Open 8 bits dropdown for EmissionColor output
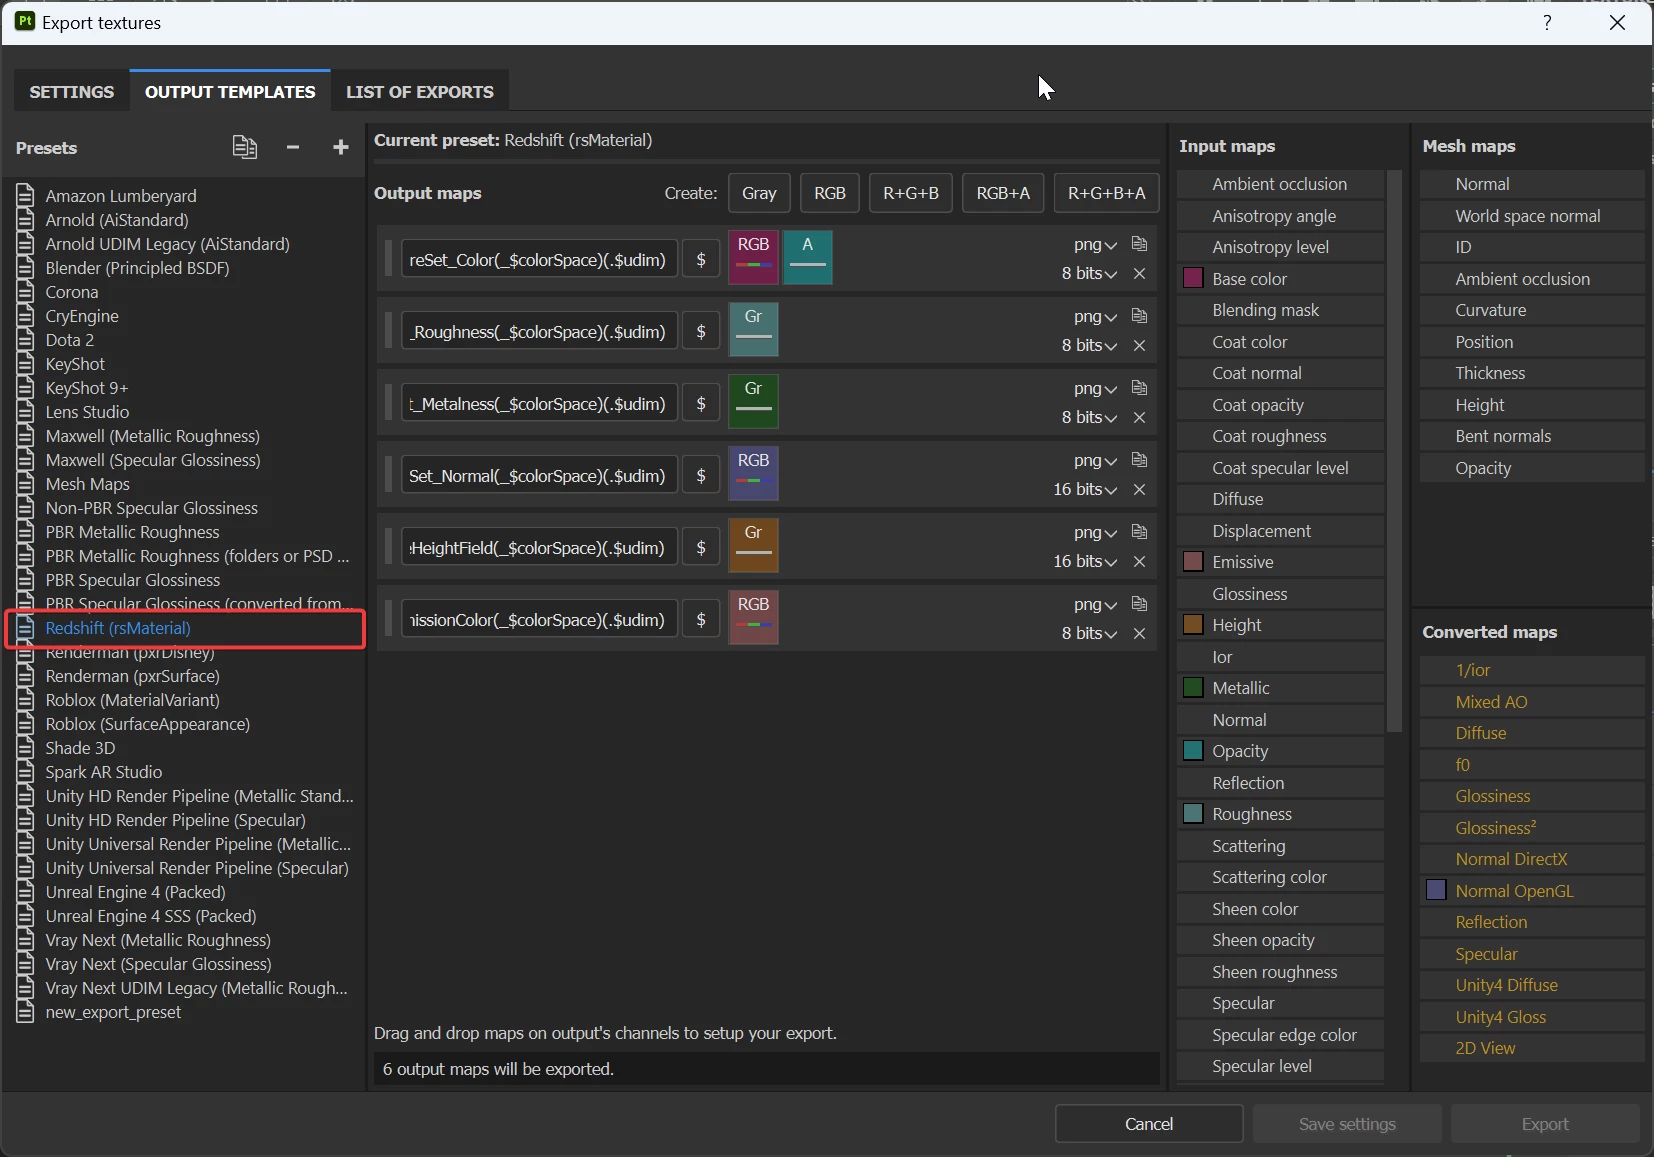The image size is (1654, 1157). click(x=1089, y=633)
